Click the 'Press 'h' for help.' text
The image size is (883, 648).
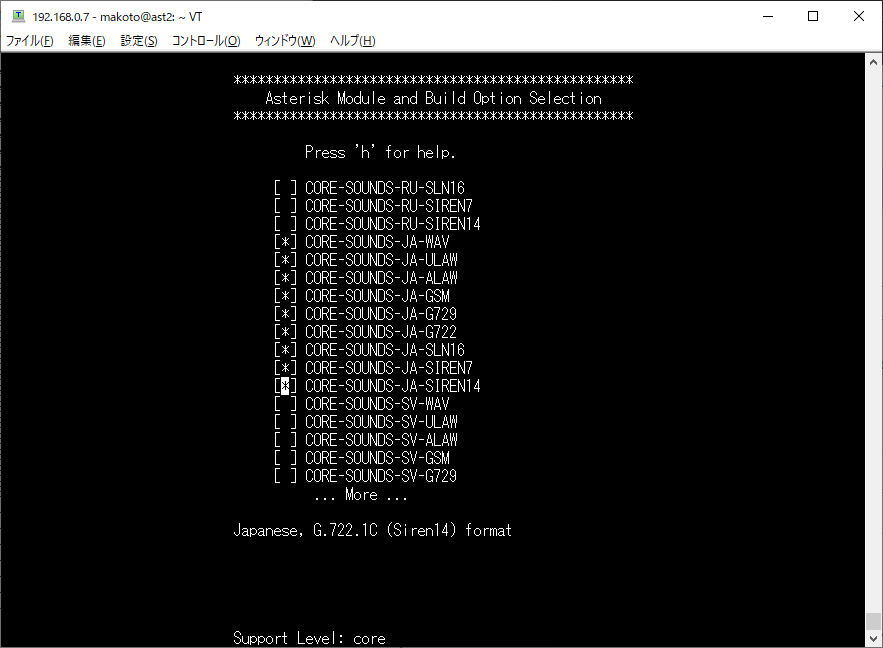380,152
